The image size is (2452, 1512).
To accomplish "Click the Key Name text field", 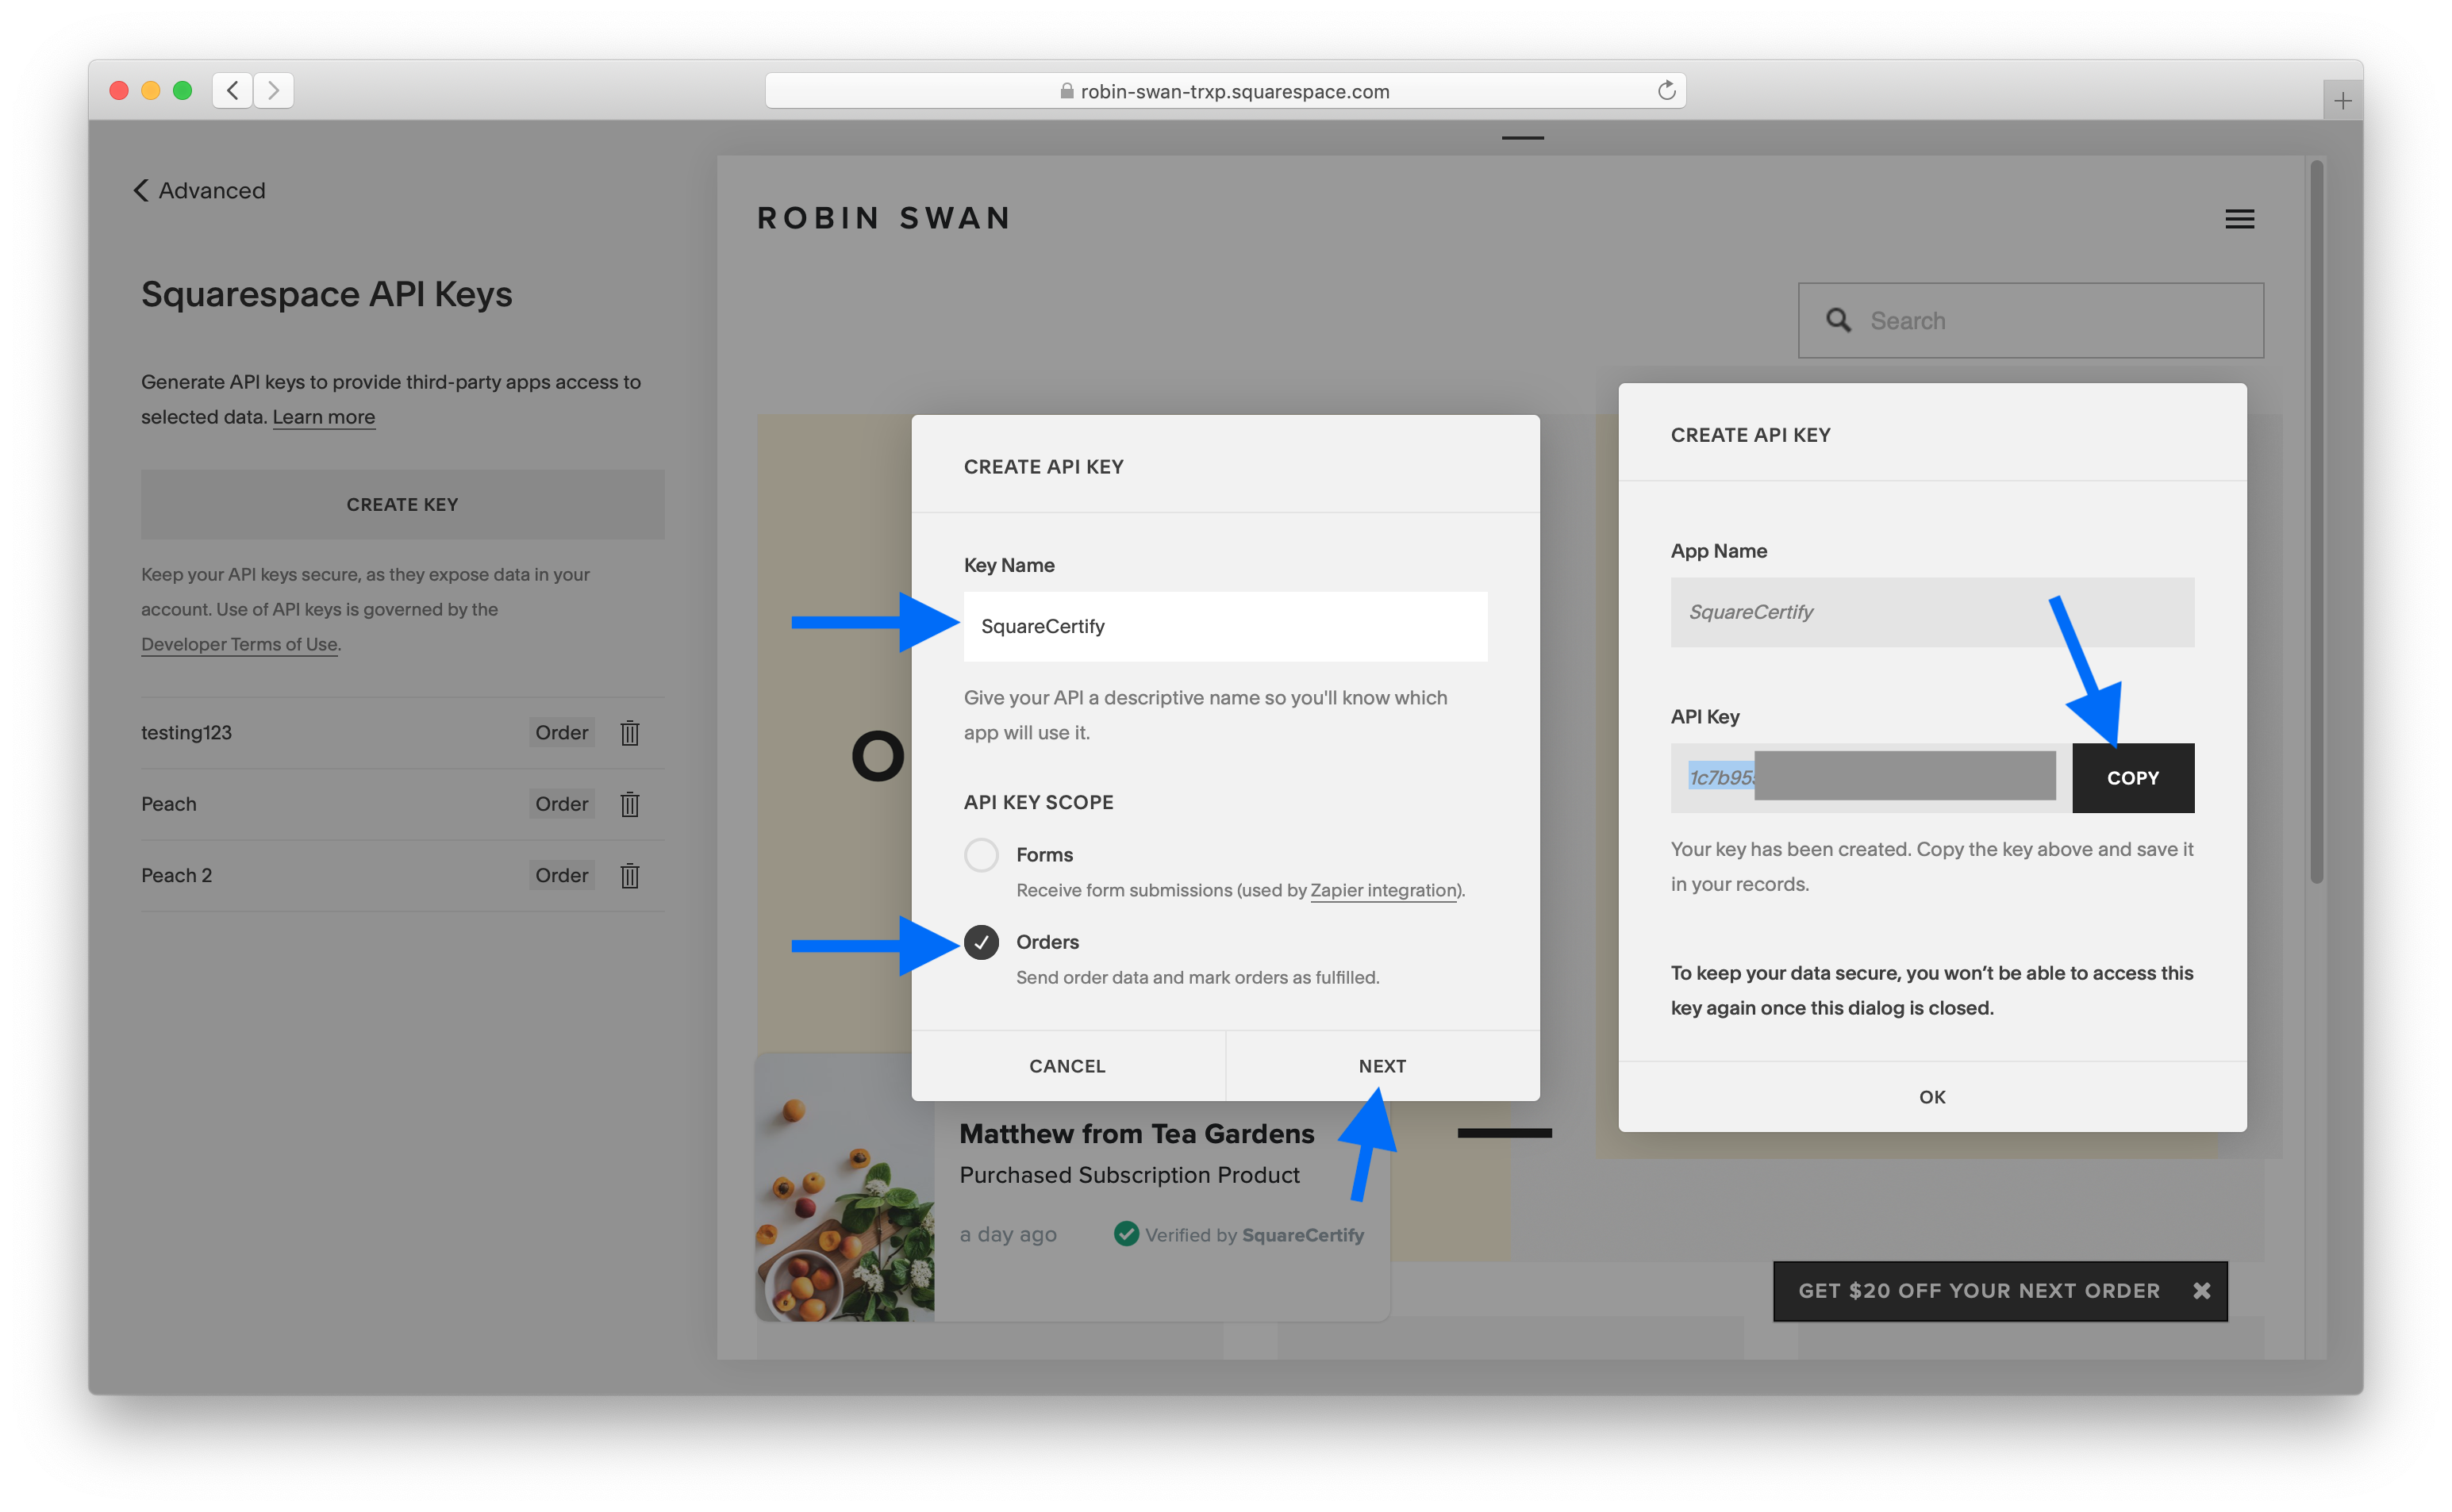I will 1224,626.
